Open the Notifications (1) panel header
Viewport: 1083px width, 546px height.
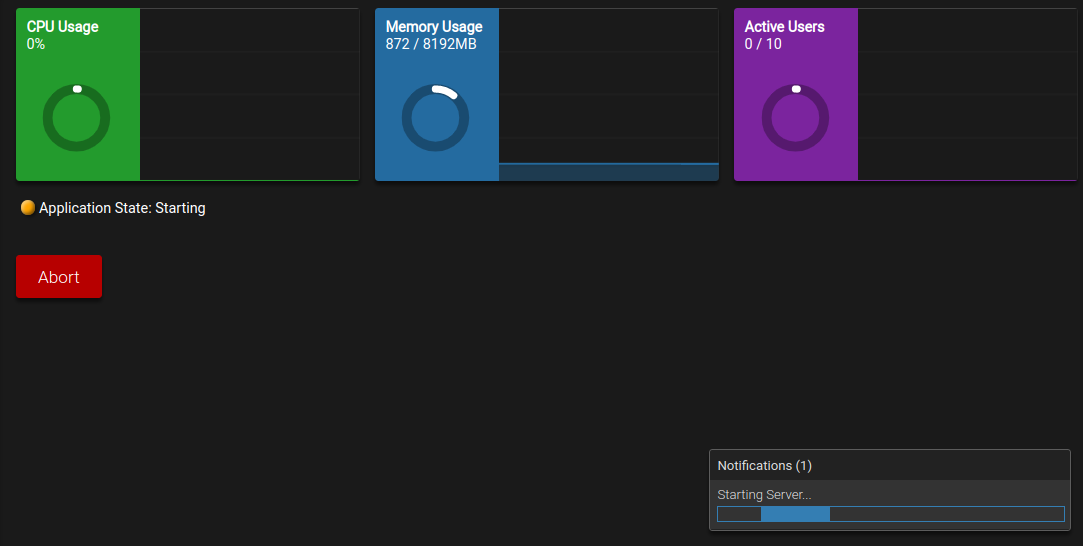coord(890,466)
